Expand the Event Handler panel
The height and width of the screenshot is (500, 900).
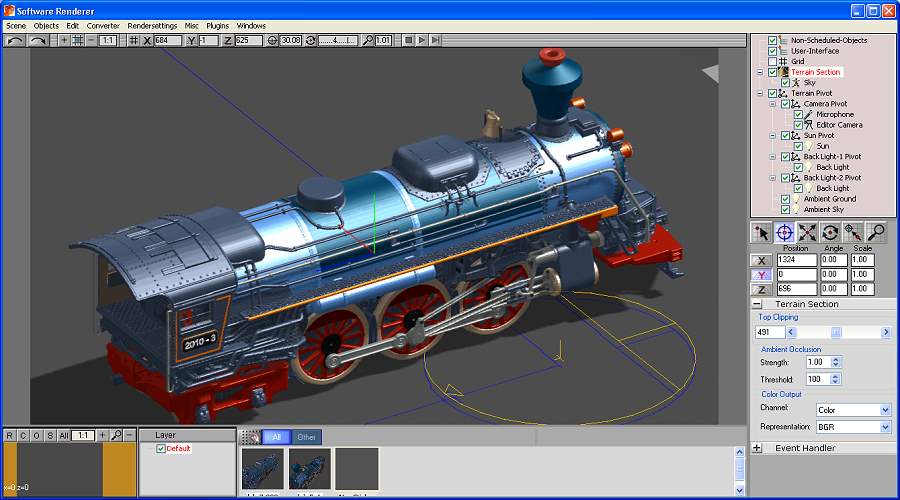point(757,448)
